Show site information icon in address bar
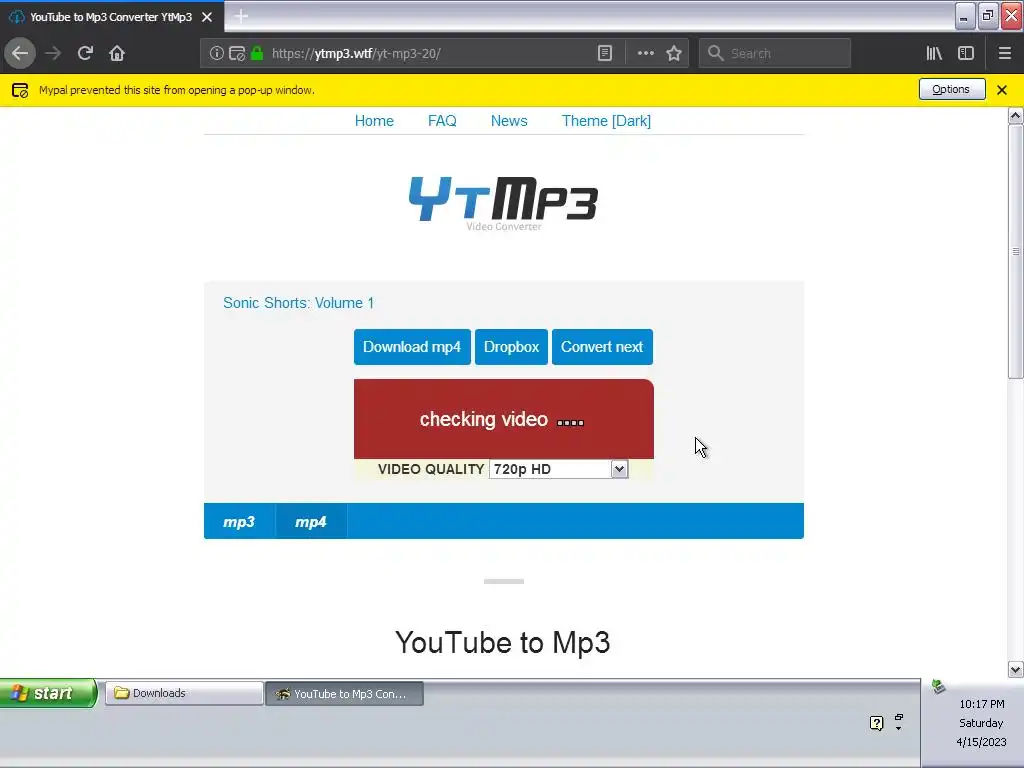 pos(216,53)
